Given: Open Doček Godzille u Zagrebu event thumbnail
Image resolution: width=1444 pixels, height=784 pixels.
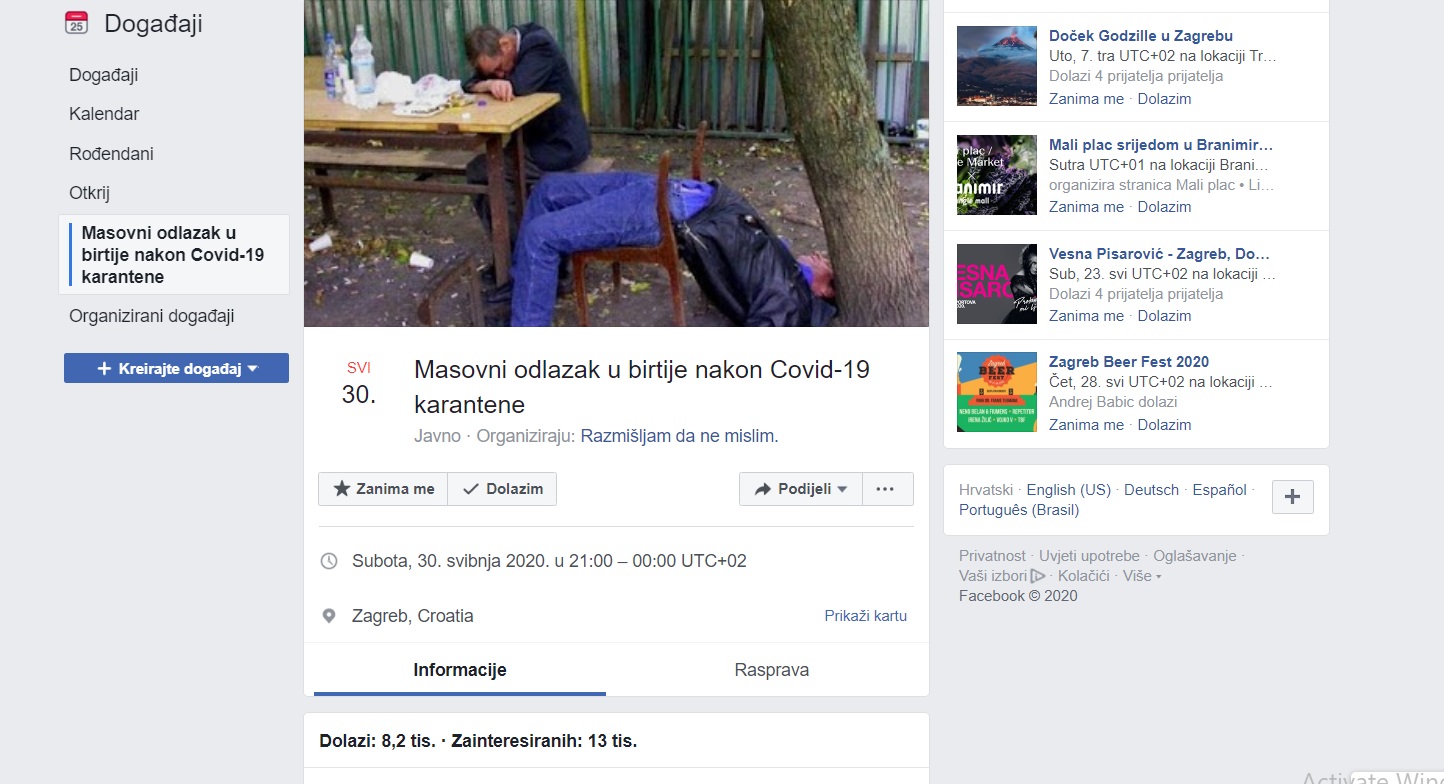Looking at the screenshot, I should pyautogui.click(x=997, y=66).
